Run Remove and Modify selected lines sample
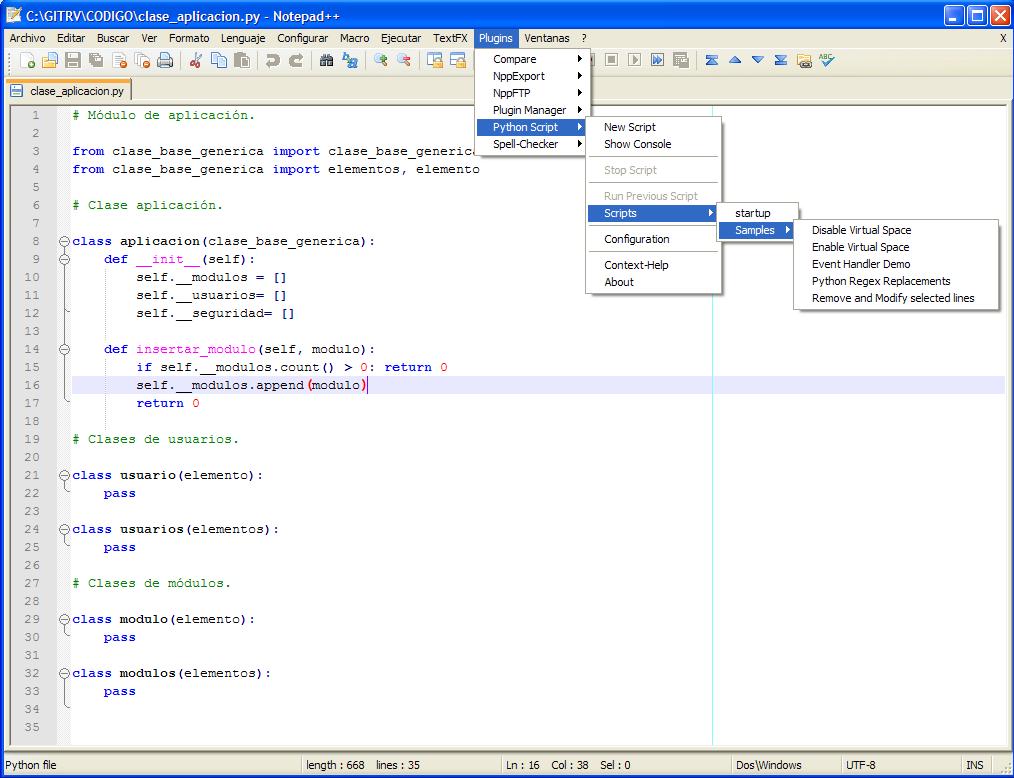1014x778 pixels. [x=896, y=298]
